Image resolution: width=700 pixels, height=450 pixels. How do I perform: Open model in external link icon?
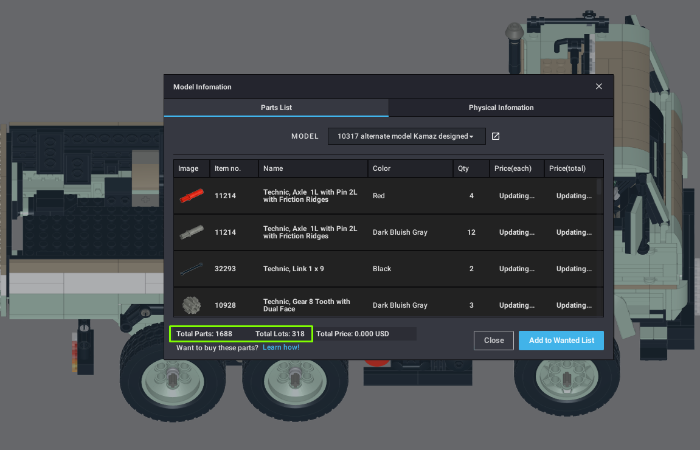(494, 136)
